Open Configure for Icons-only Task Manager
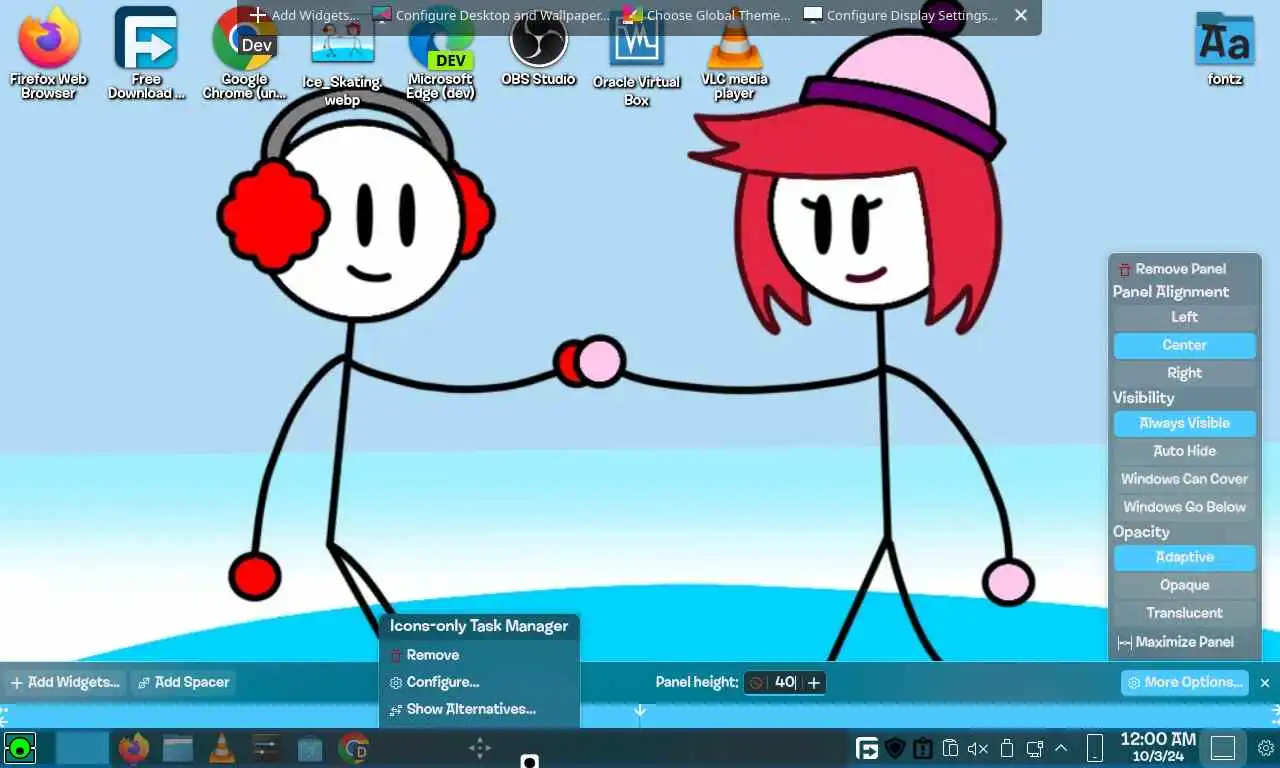This screenshot has width=1280, height=768. (479, 682)
